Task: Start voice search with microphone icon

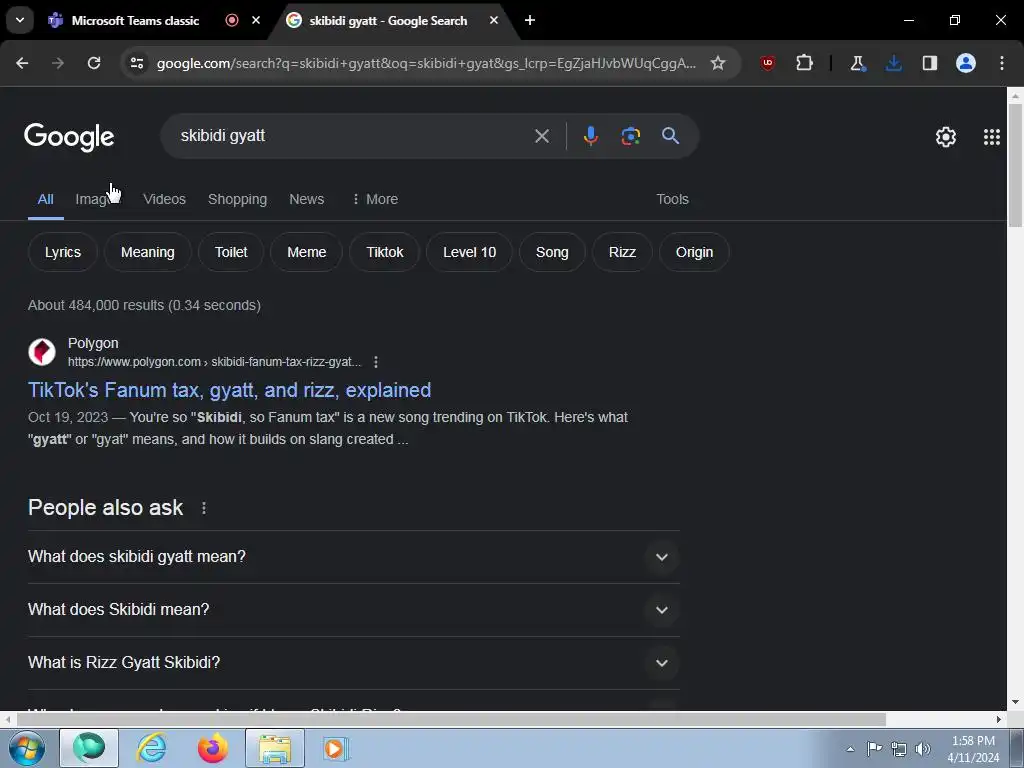Action: 590,136
